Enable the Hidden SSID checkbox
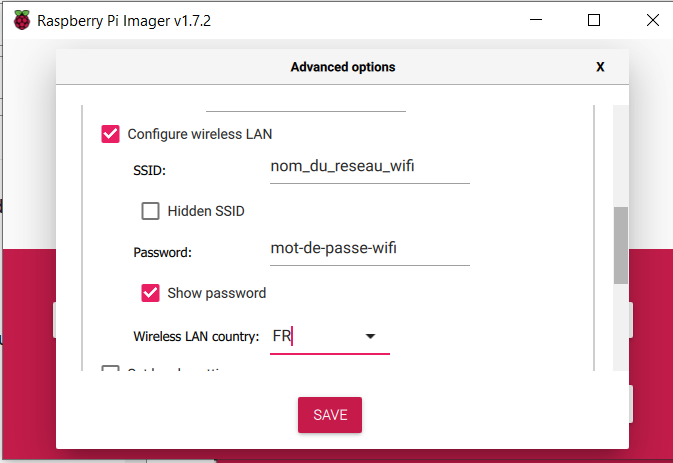Screen dimensions: 673x463 click(x=150, y=211)
